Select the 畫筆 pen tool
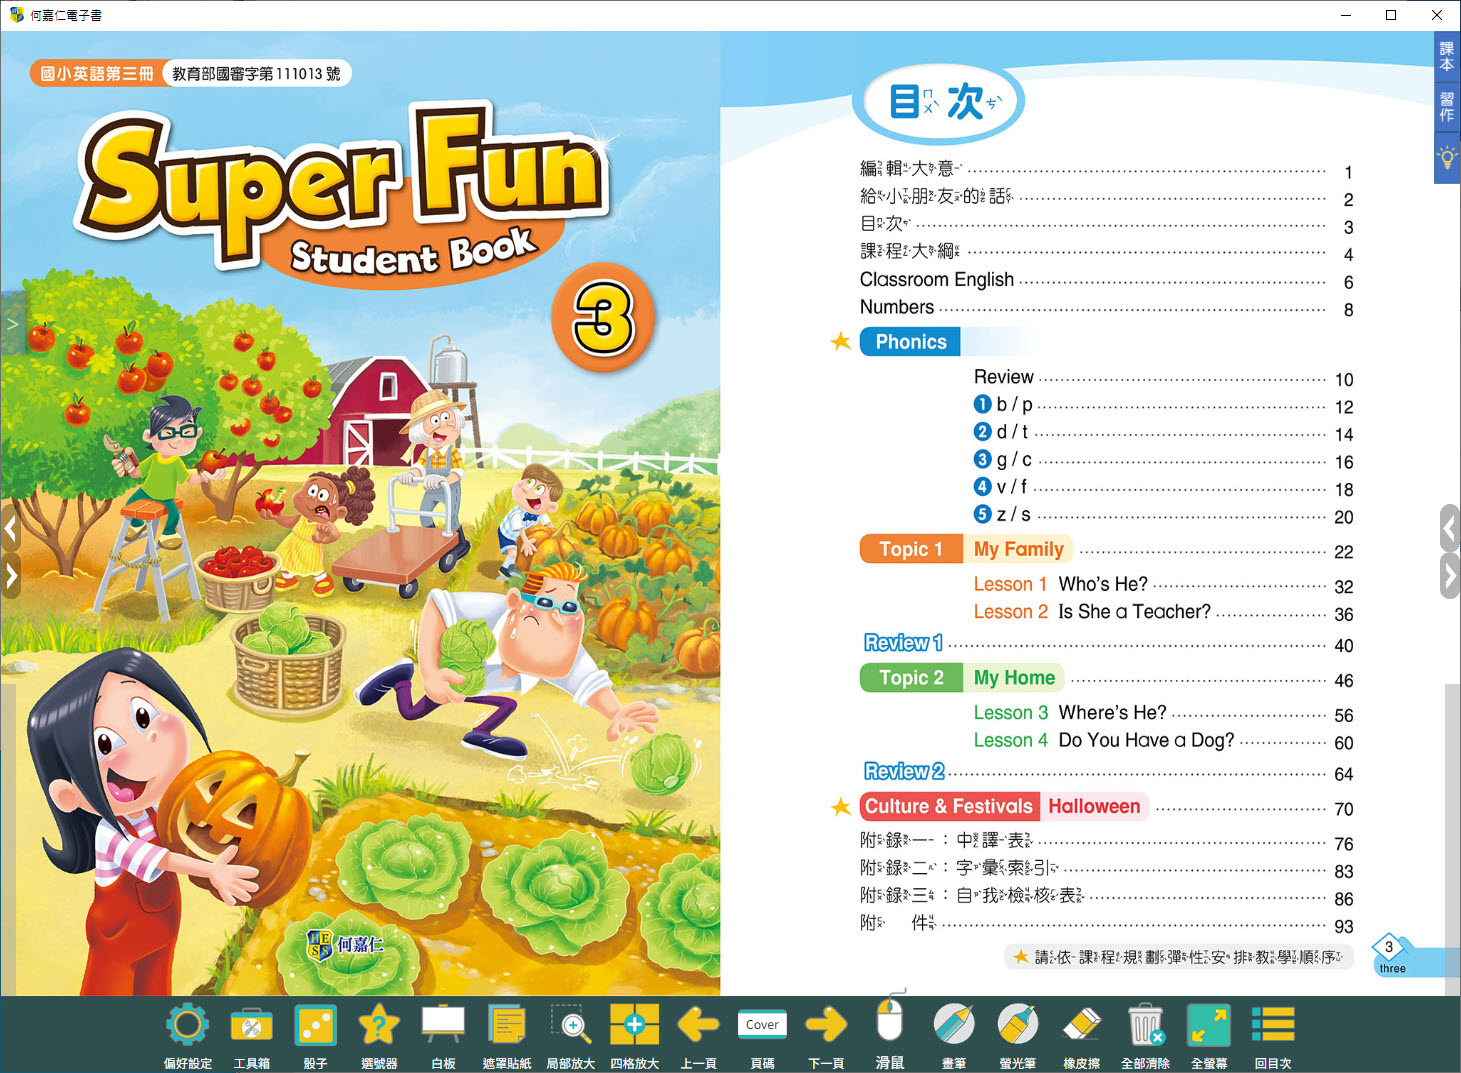The height and width of the screenshot is (1073, 1461). (954, 1026)
